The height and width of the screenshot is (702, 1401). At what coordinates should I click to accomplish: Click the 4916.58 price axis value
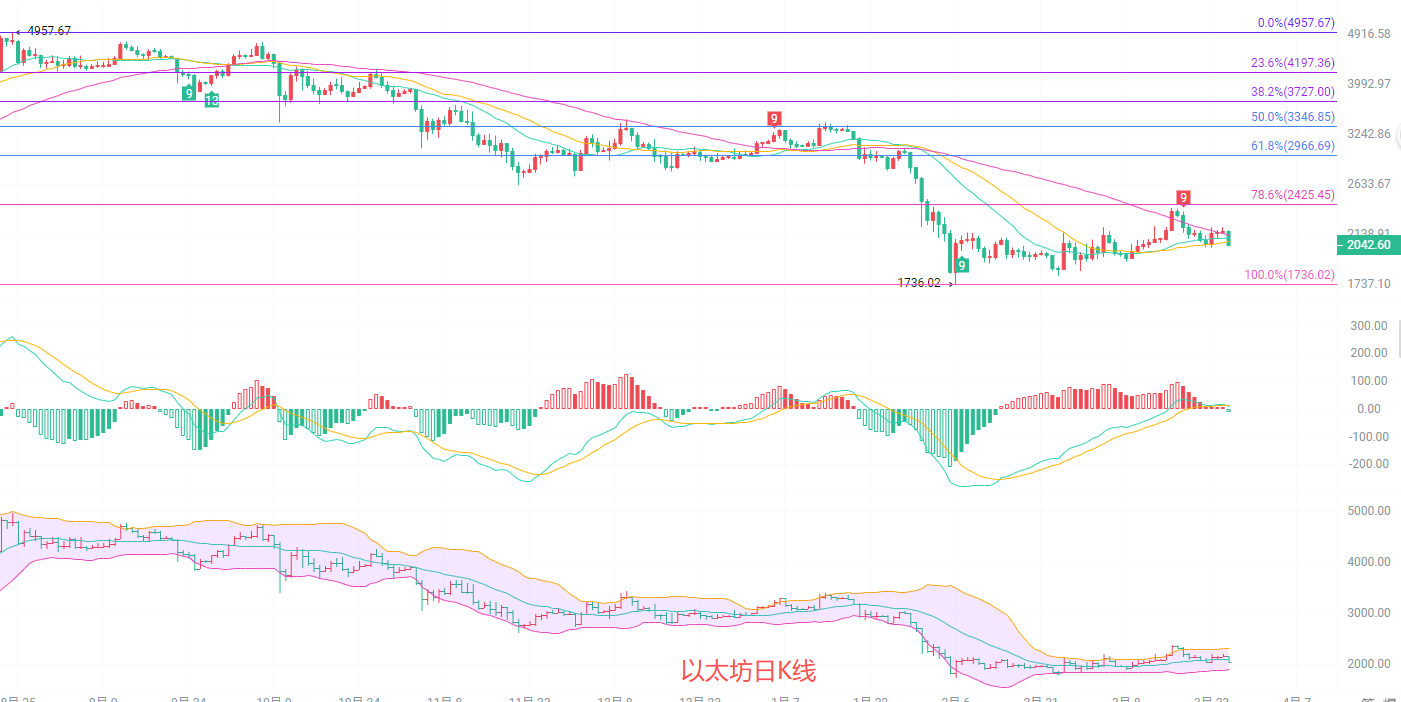pos(1368,34)
